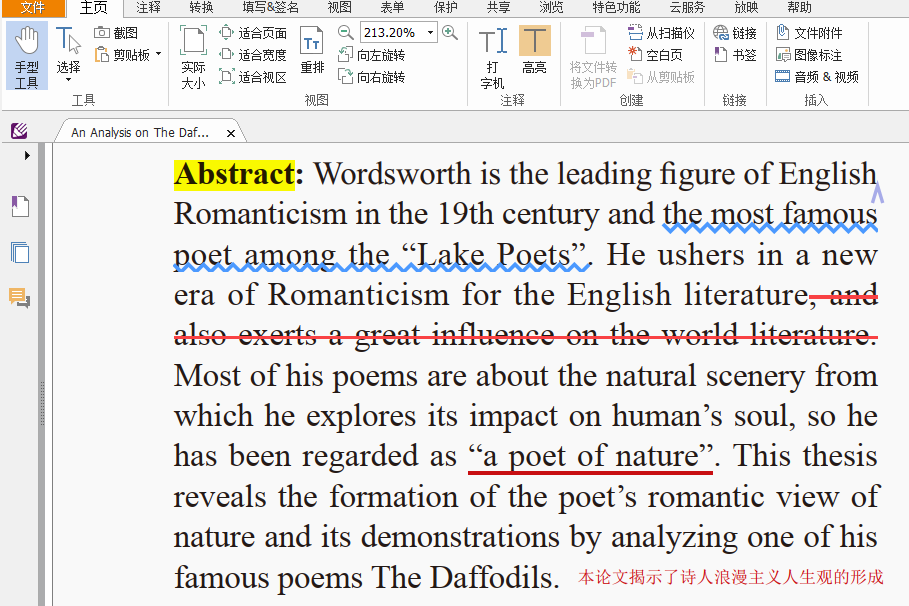This screenshot has height=606, width=909.
Task: Open the zoom percentage dropdown
Action: (431, 33)
